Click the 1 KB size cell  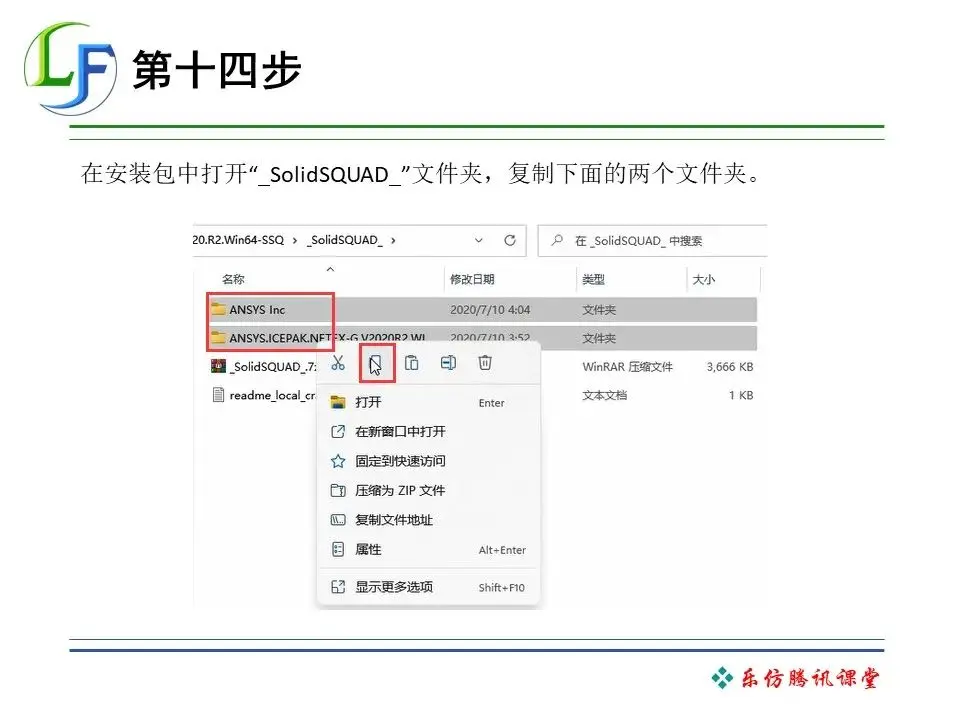point(741,396)
